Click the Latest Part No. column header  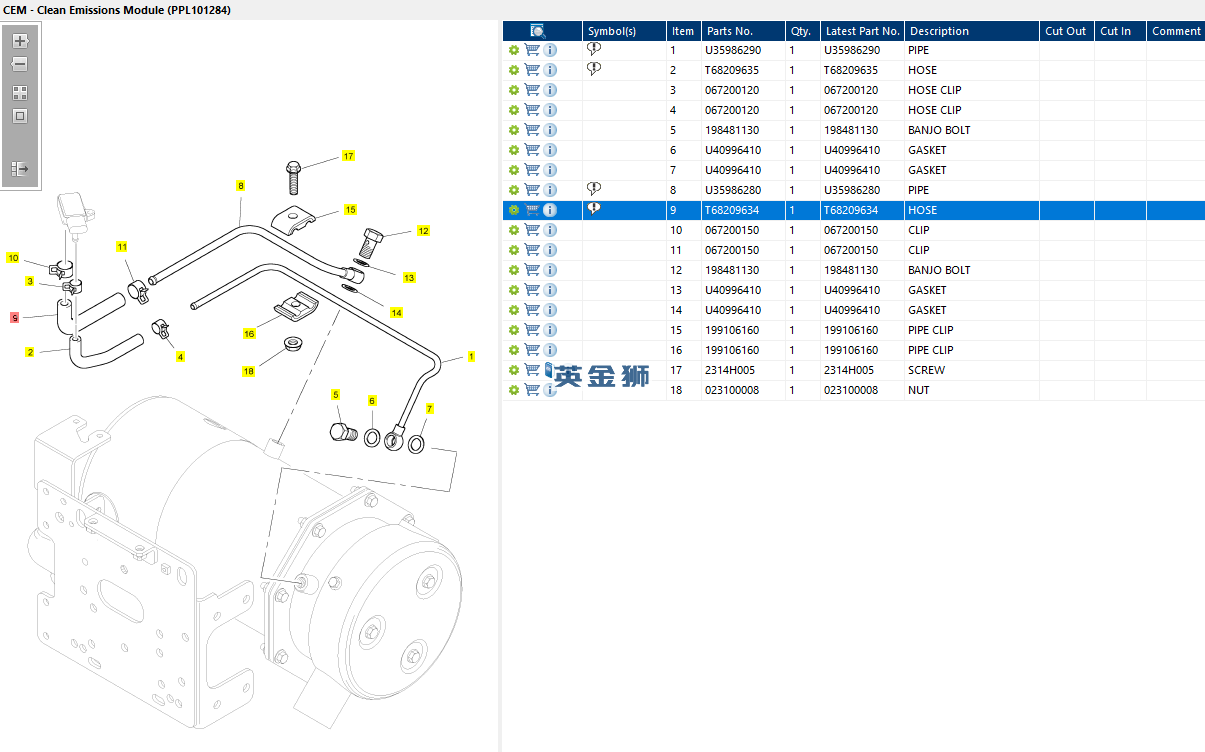(862, 31)
